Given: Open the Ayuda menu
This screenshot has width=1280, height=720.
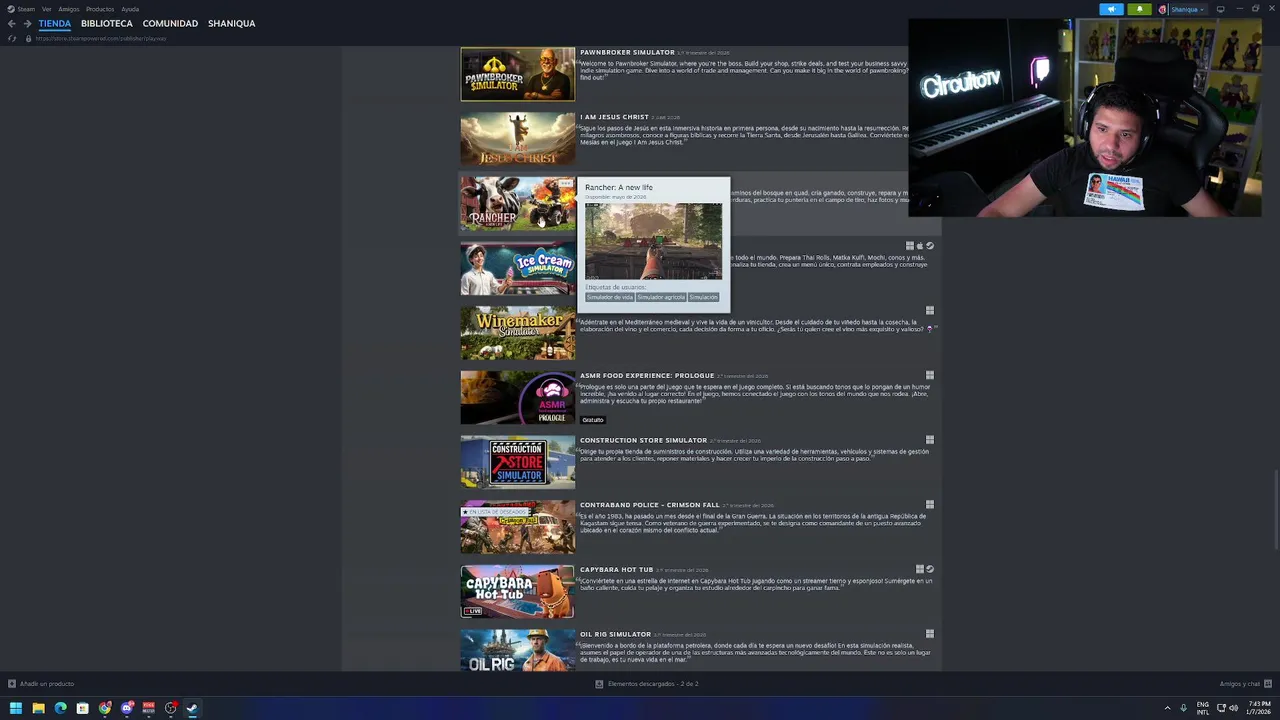Looking at the screenshot, I should 130,9.
